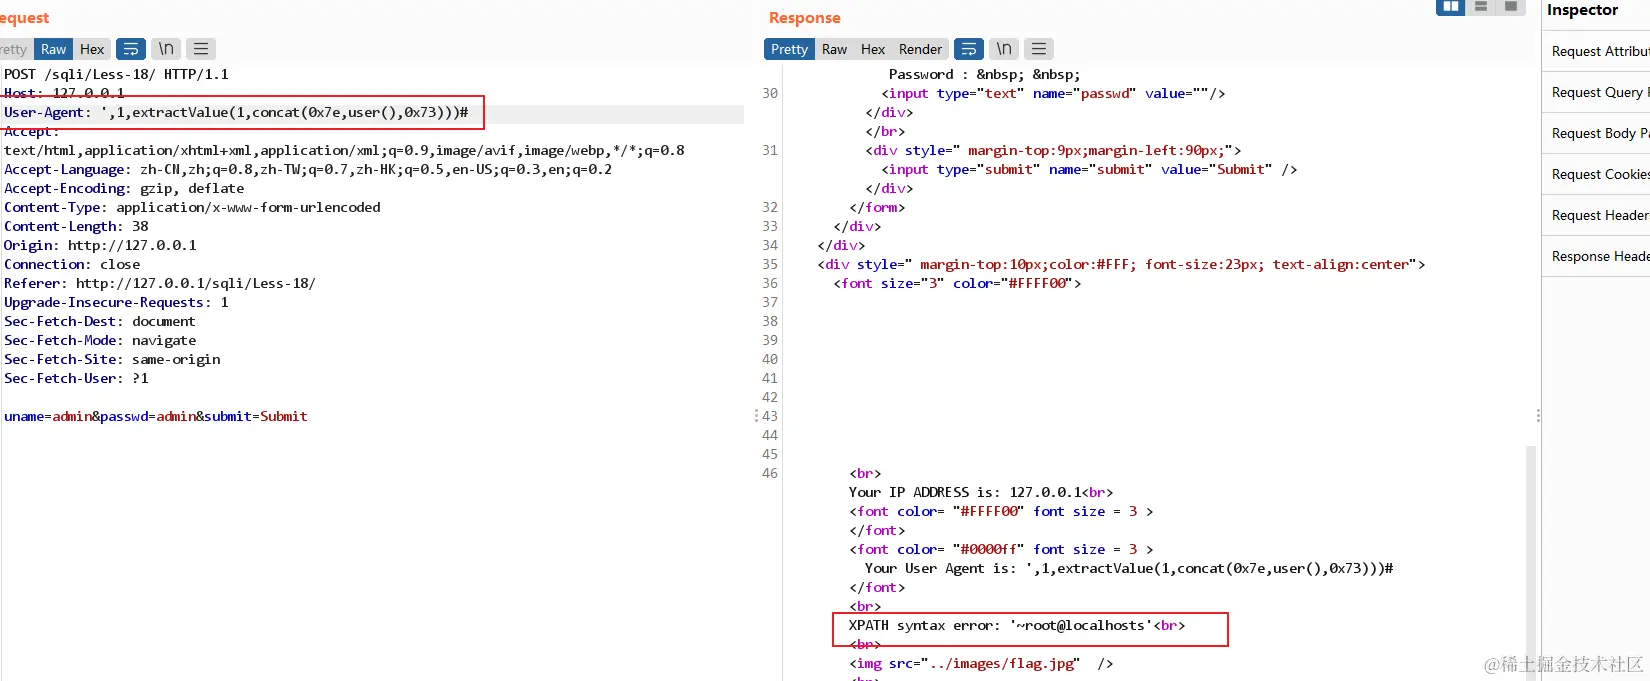Screen dimensions: 1650x681
Task: Click the Inspector panel heading
Action: (x=1582, y=10)
